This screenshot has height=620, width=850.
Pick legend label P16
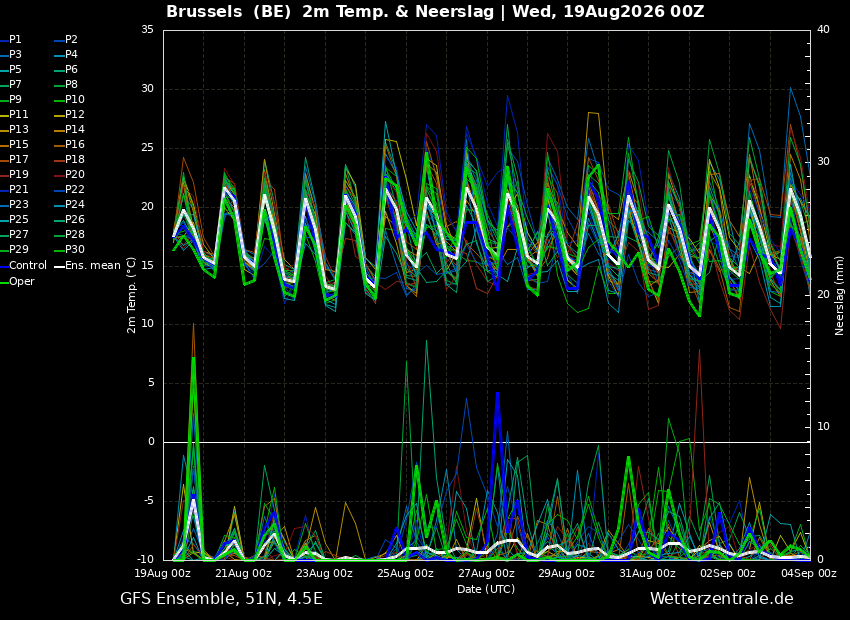70,144
